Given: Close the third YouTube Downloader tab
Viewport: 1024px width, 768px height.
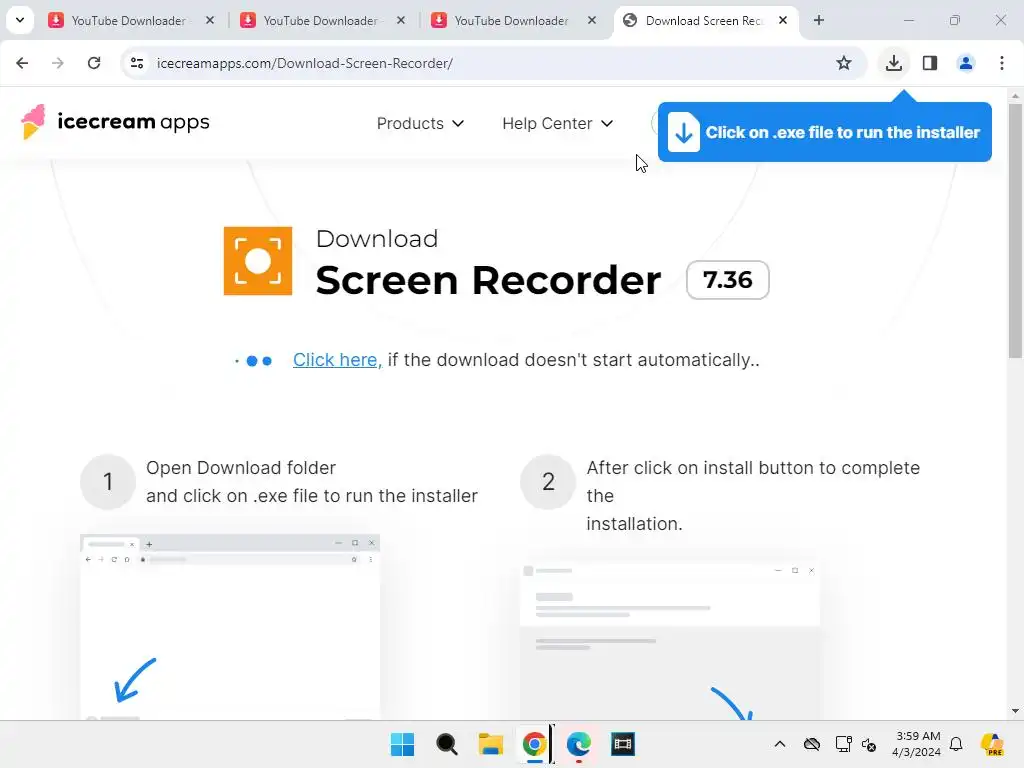Looking at the screenshot, I should tap(592, 20).
